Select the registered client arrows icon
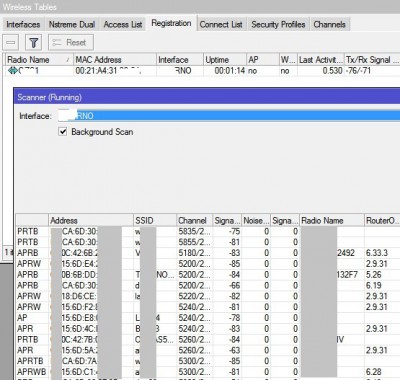Viewport: 400px width, 380px height. click(x=13, y=71)
